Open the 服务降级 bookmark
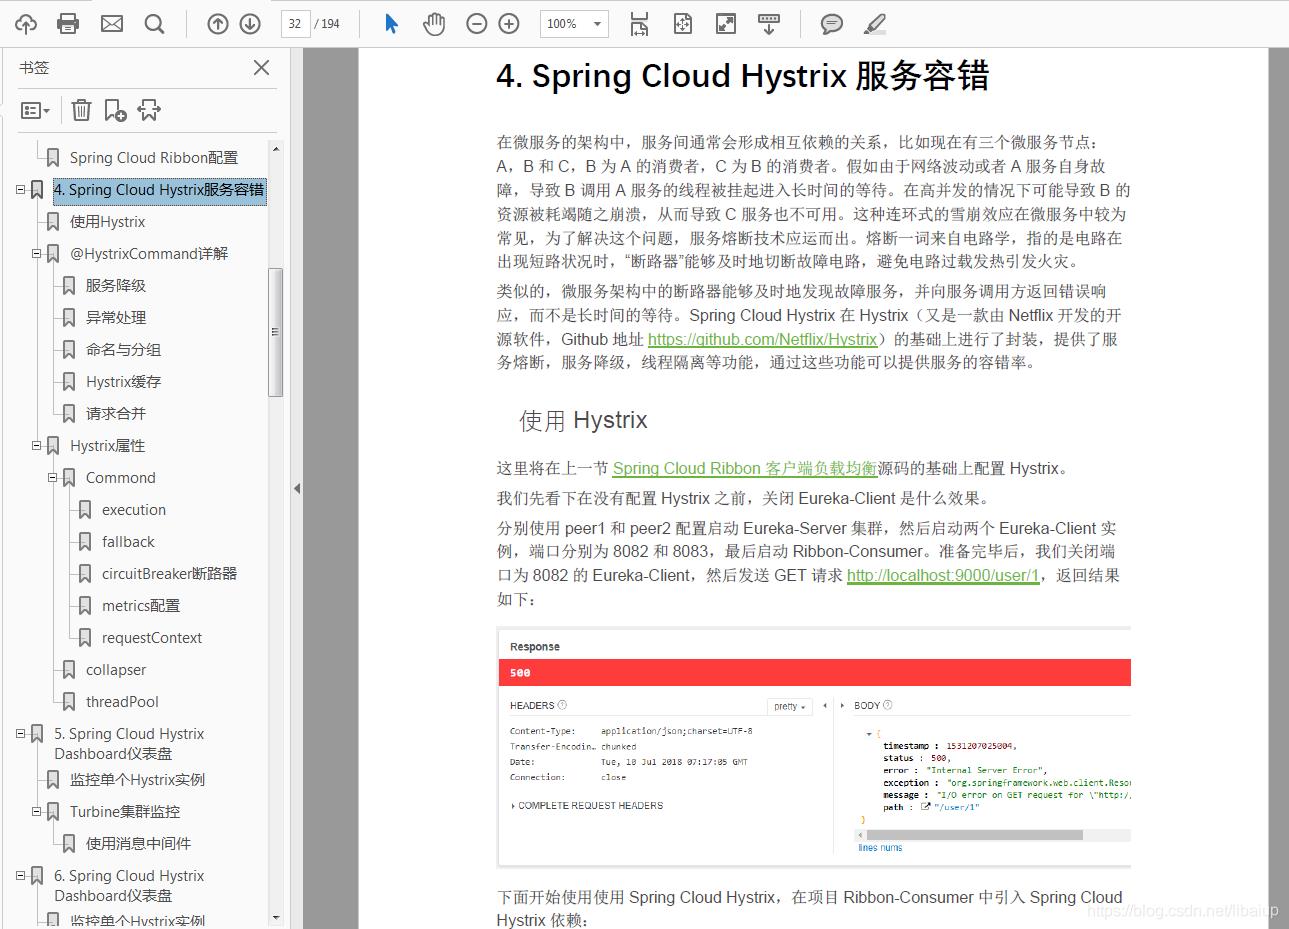Image resolution: width=1289 pixels, height=929 pixels. coord(116,285)
